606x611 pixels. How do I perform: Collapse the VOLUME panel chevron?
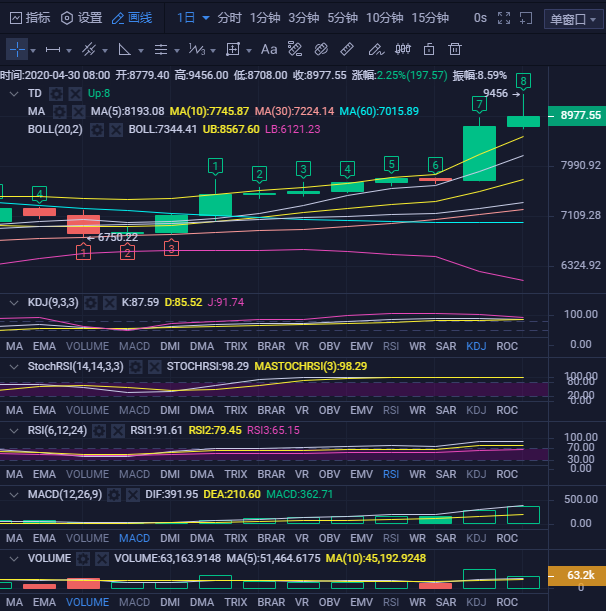point(14,559)
